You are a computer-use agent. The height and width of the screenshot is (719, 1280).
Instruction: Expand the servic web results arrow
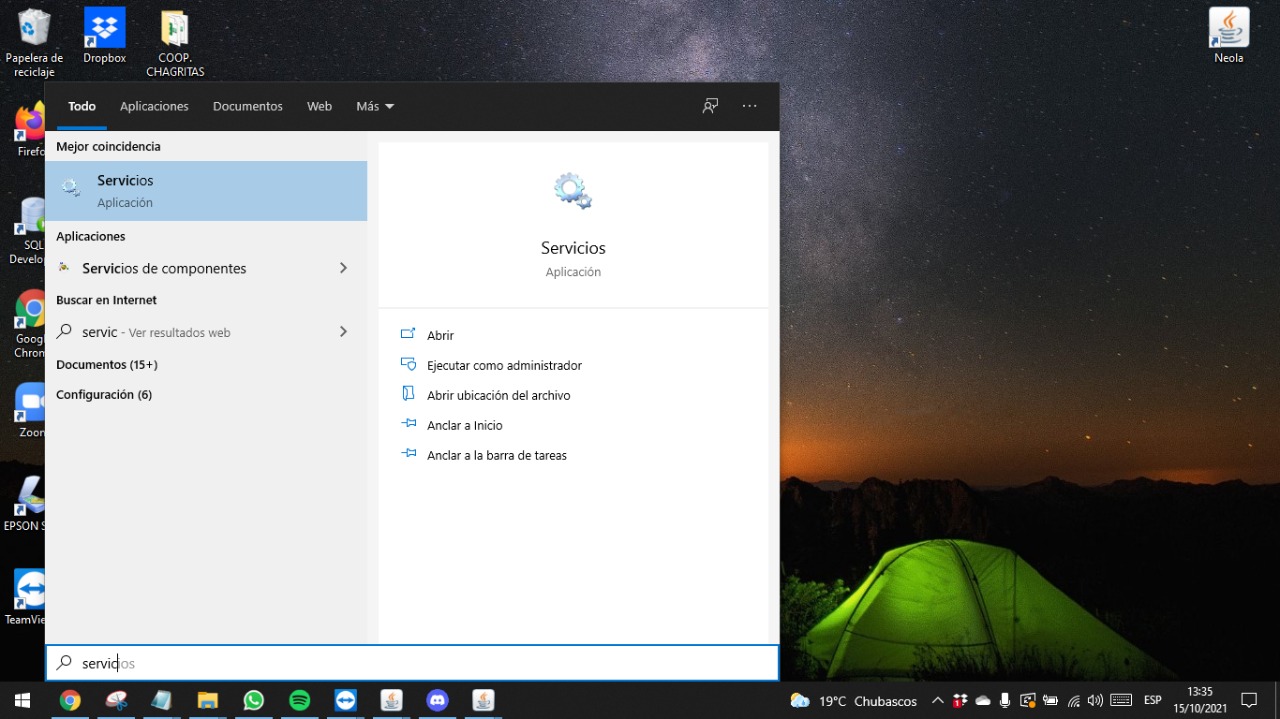pyautogui.click(x=343, y=332)
